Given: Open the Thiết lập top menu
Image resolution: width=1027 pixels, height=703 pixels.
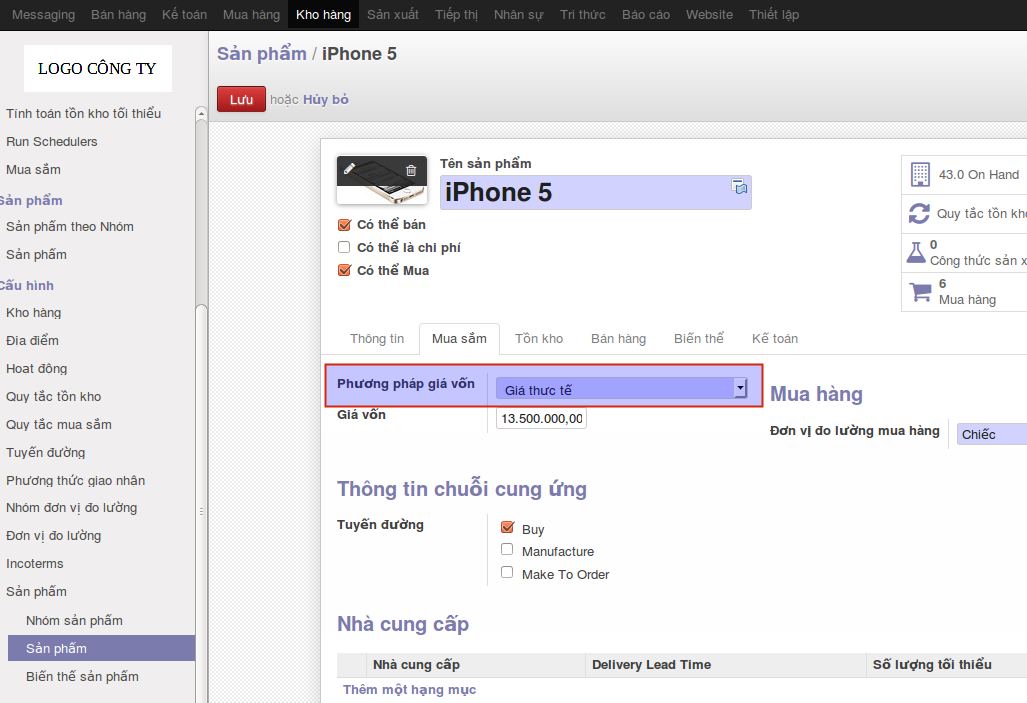Looking at the screenshot, I should [x=774, y=14].
